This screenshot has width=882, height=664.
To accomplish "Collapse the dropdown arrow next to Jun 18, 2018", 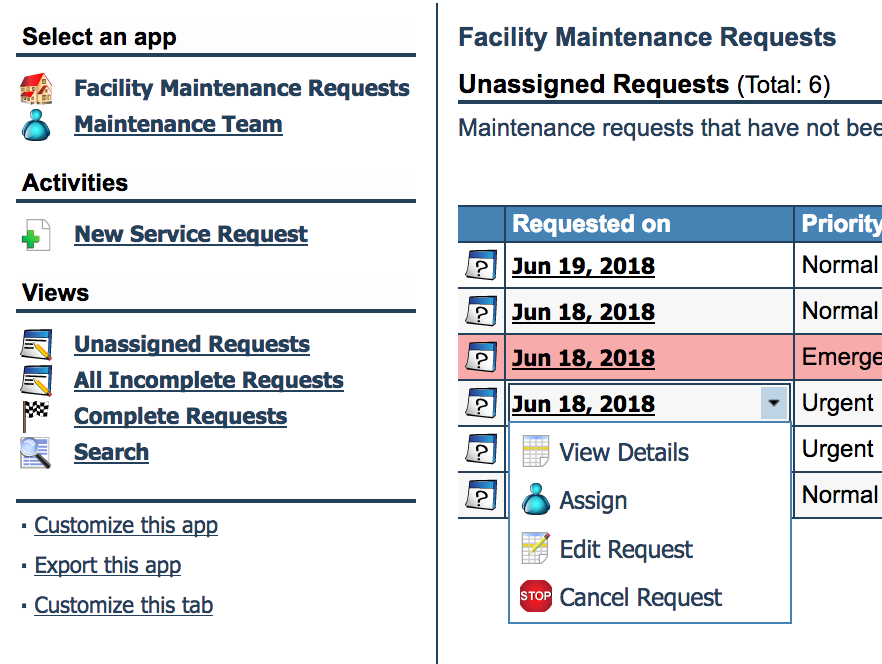I will coord(772,404).
